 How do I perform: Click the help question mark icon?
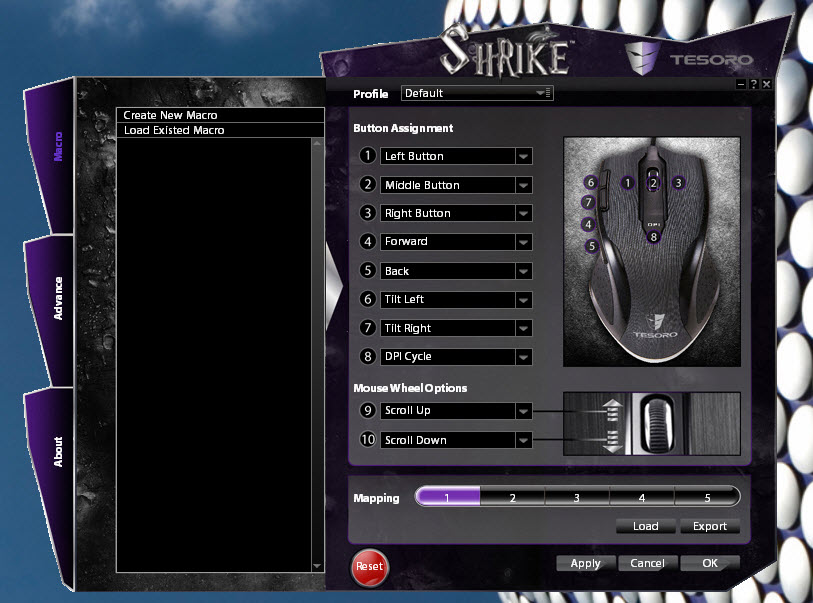tap(754, 84)
